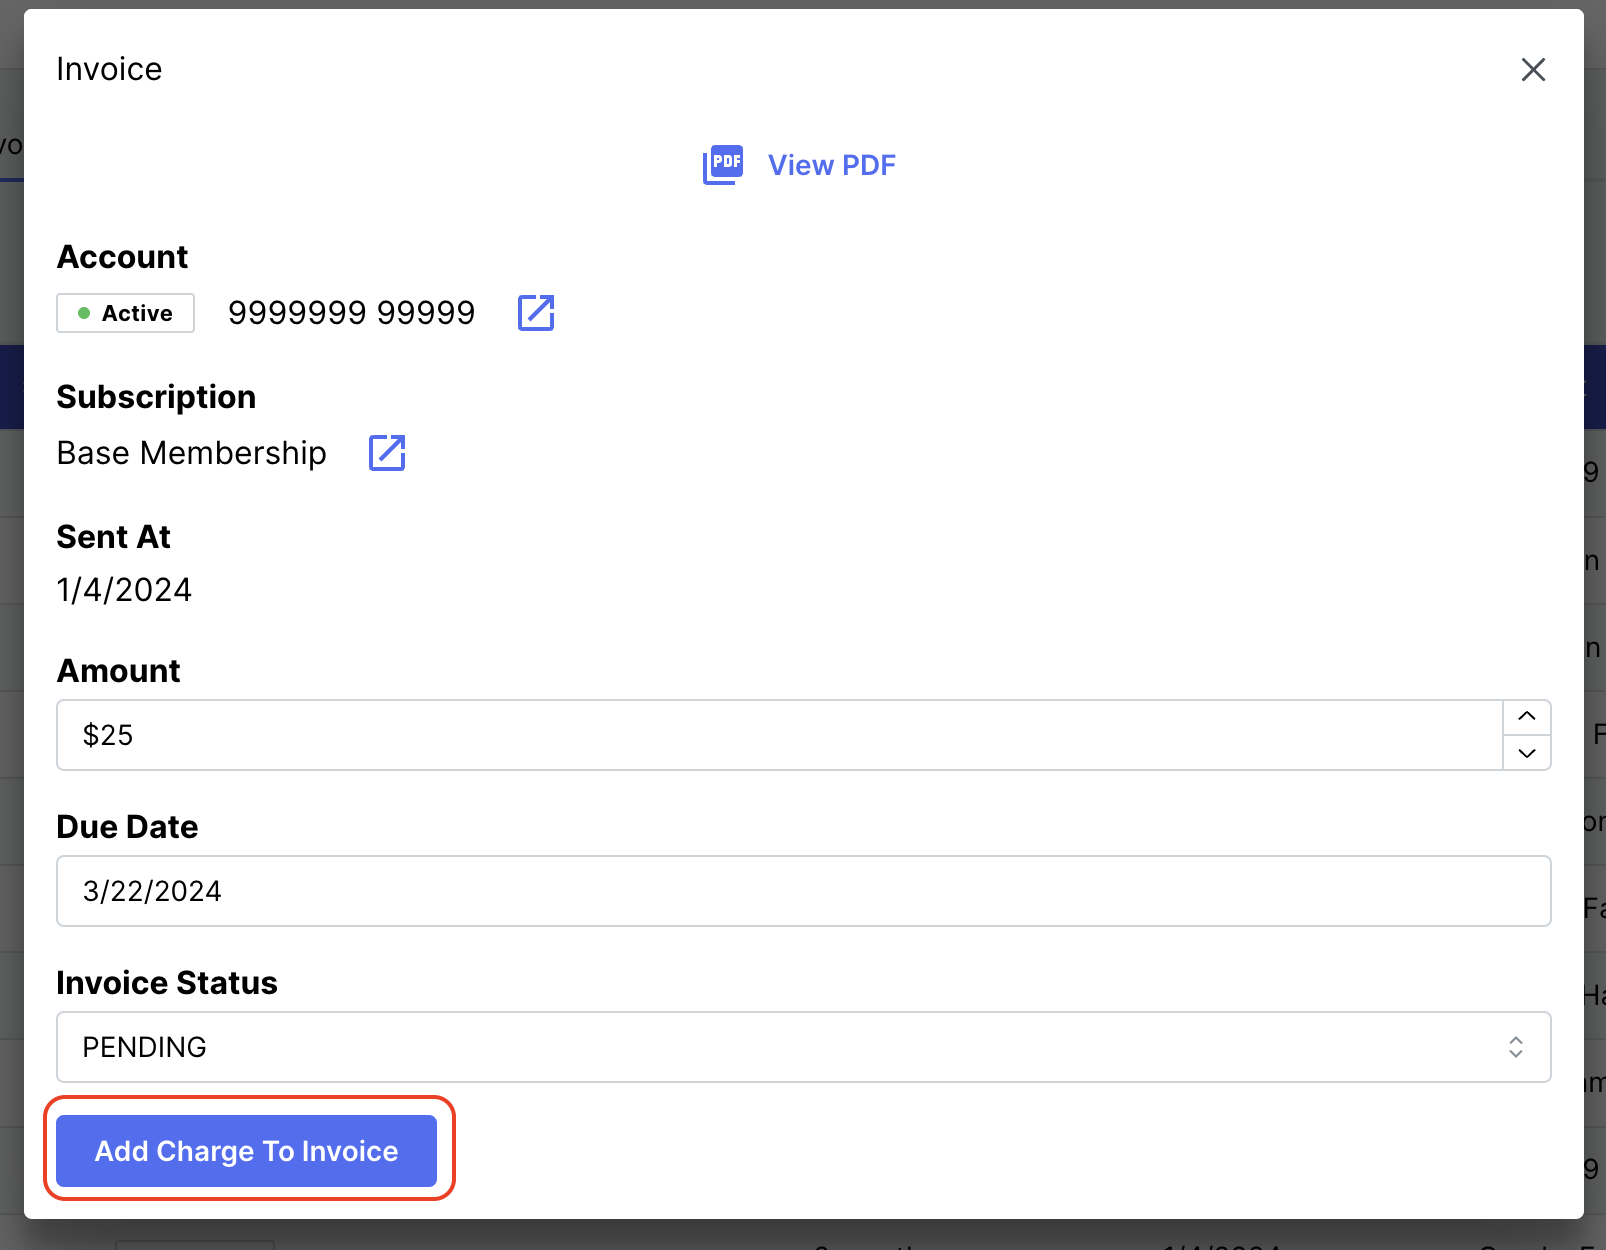Click the increment arrow on the Amount stepper

(1526, 717)
